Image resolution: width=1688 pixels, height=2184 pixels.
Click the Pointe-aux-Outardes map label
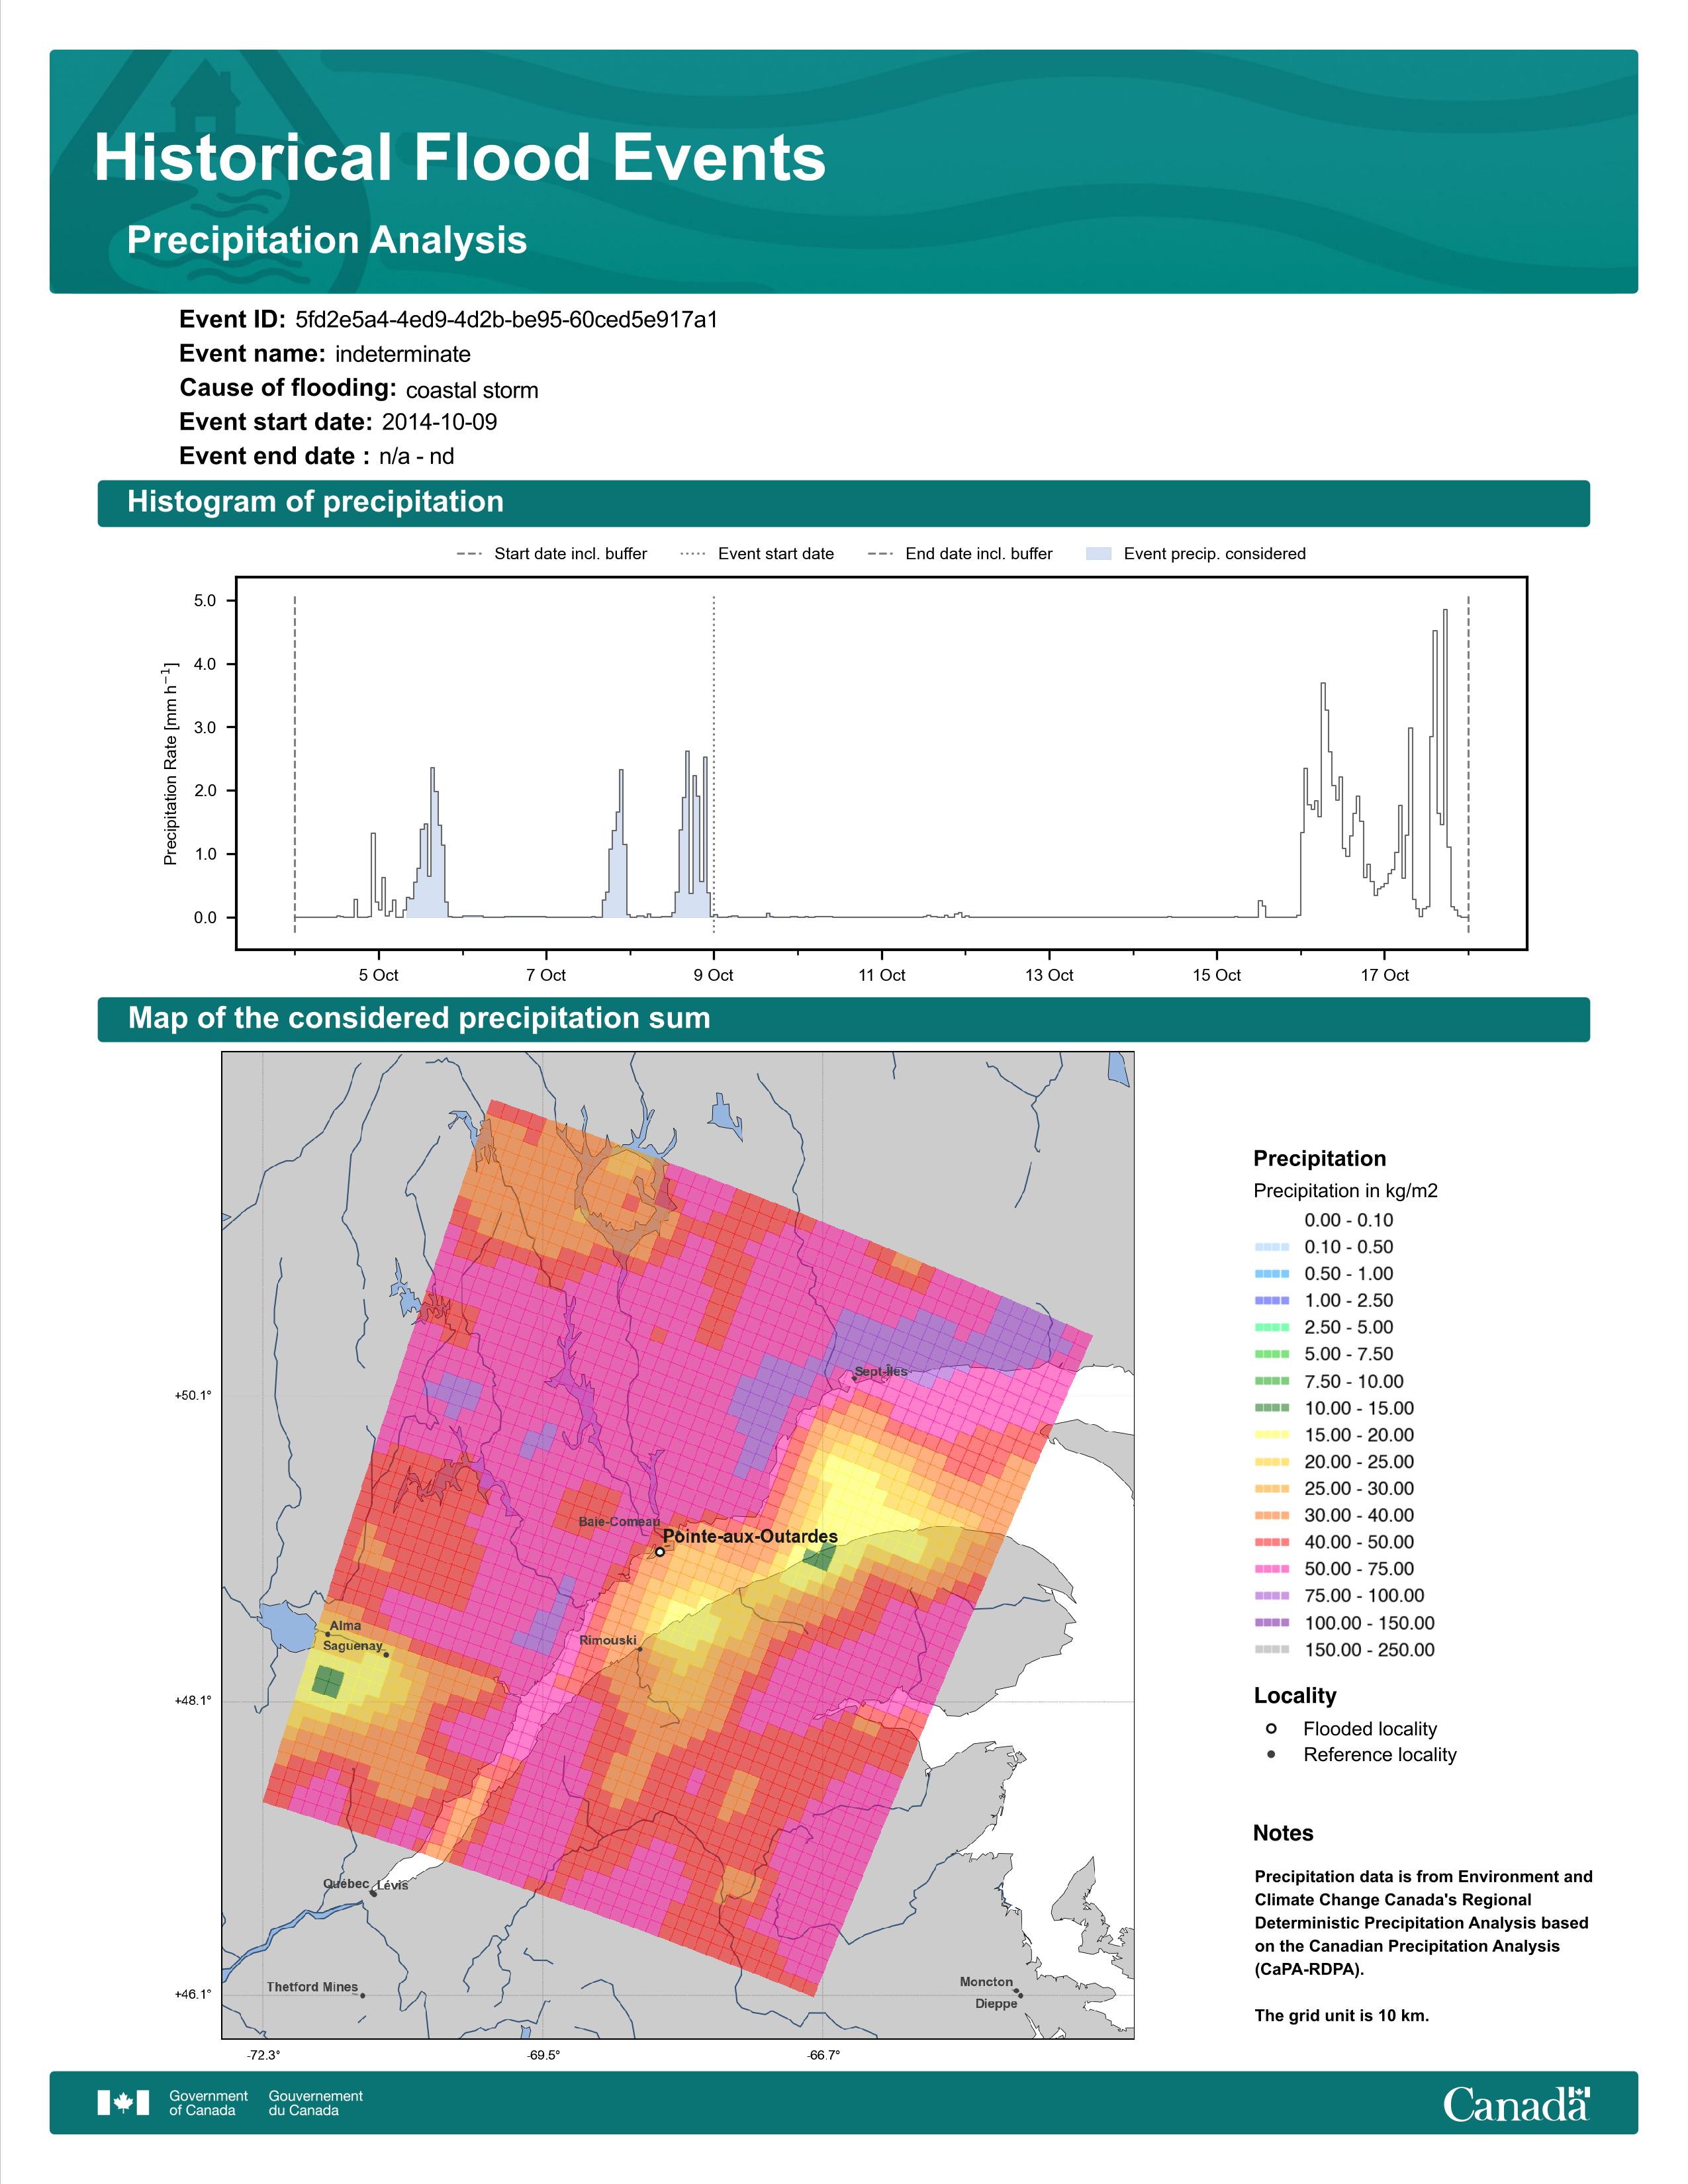pyautogui.click(x=750, y=1536)
